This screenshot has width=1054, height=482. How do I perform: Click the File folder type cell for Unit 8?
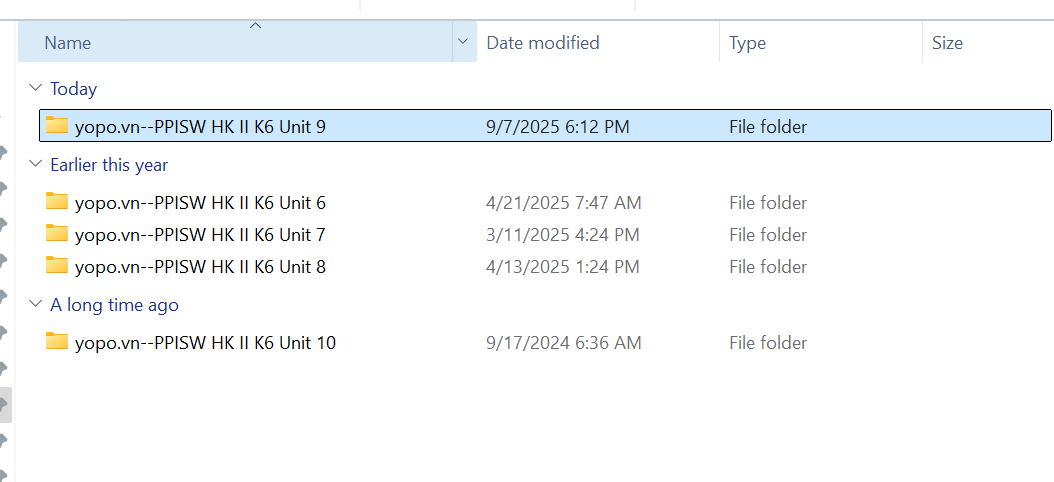(x=767, y=267)
